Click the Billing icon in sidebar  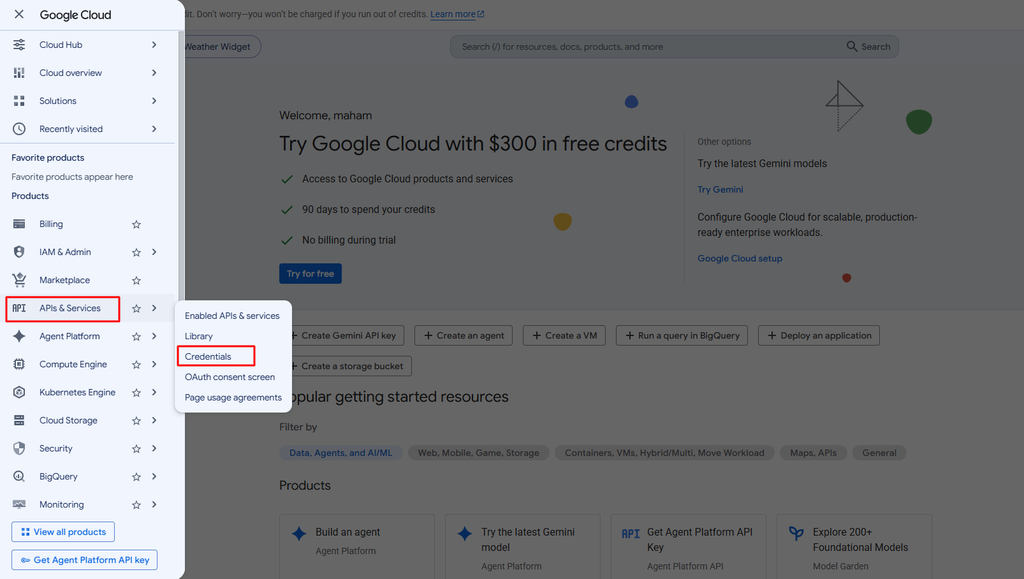(19, 224)
